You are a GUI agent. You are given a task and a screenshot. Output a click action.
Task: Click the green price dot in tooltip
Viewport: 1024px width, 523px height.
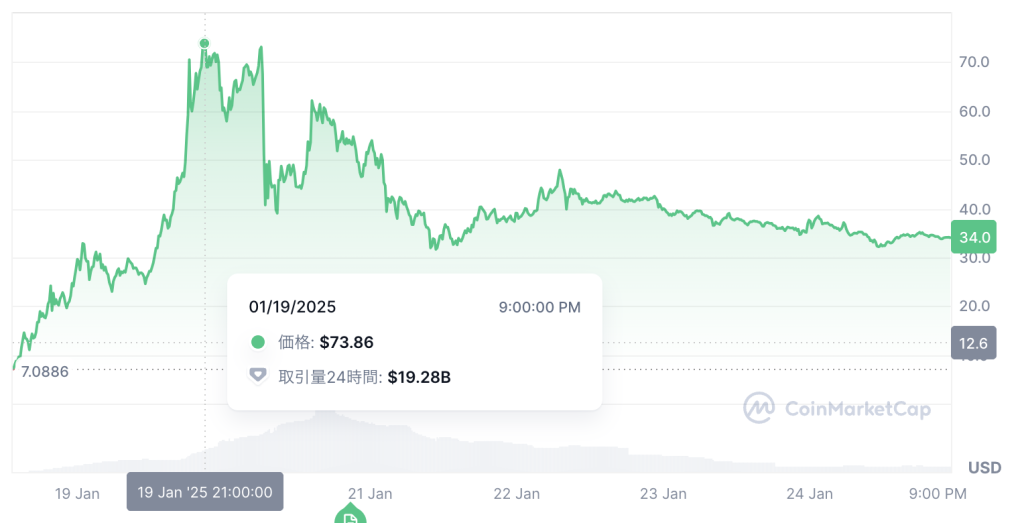pyautogui.click(x=258, y=342)
